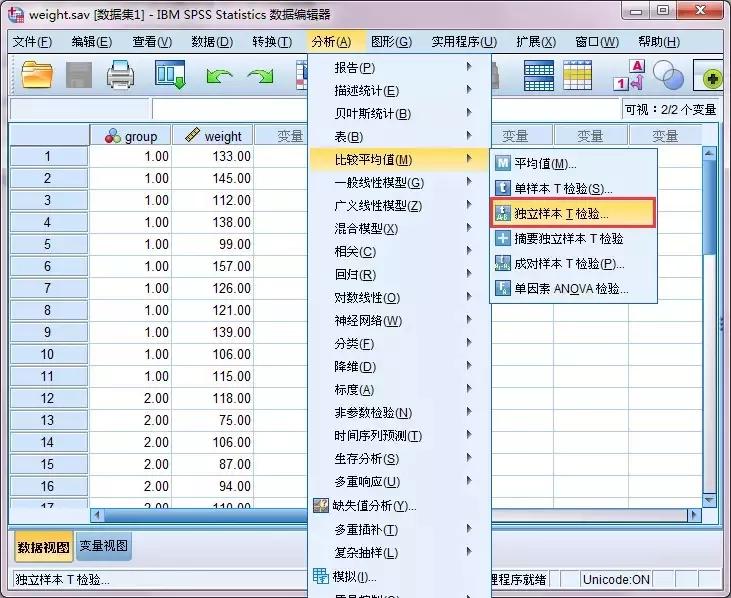Click the Open folder toolbar icon
The width and height of the screenshot is (731, 598).
pos(37,75)
